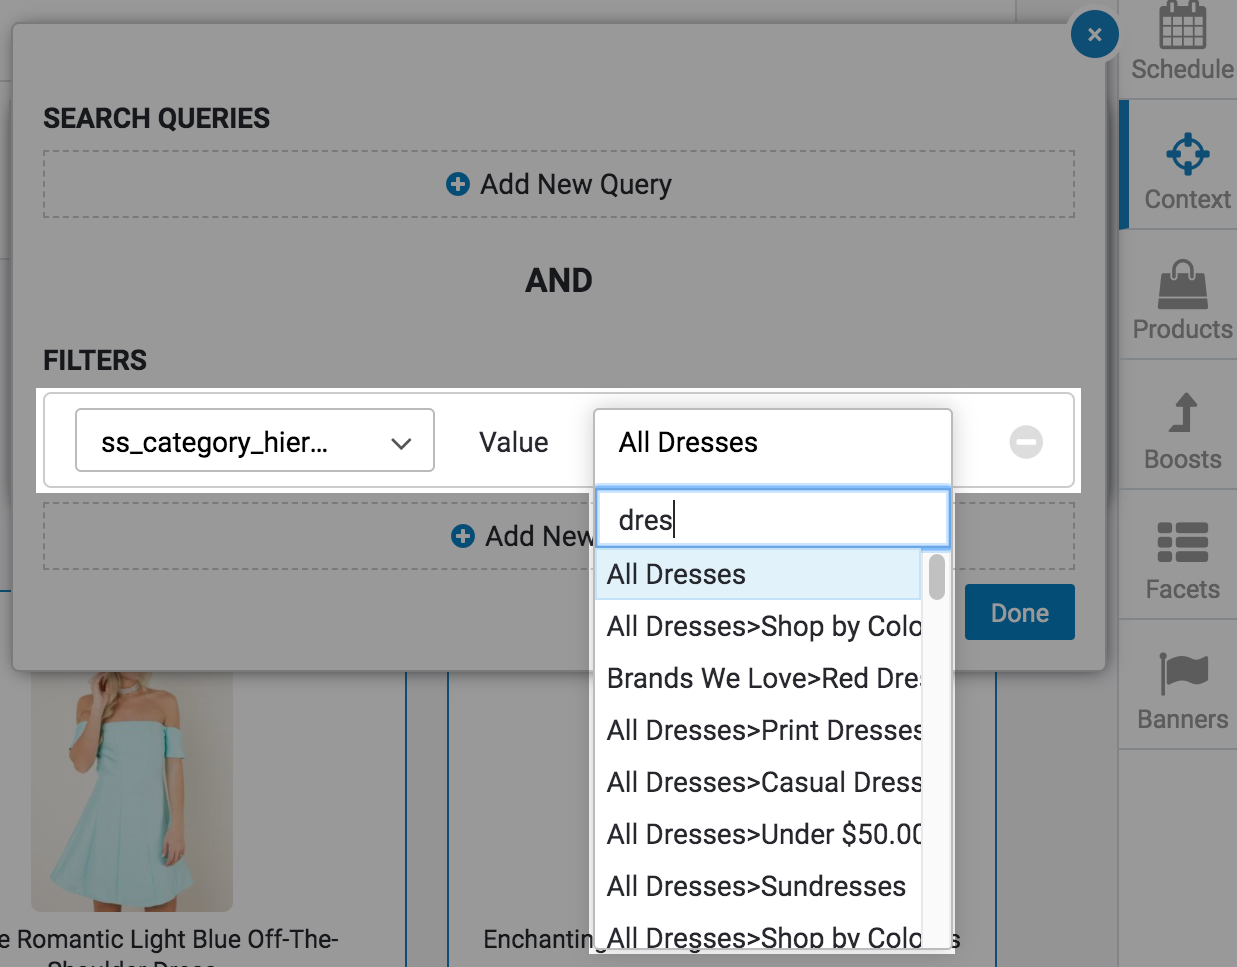The image size is (1237, 967).
Task: Open the Products shopping bag icon
Action: point(1182,285)
